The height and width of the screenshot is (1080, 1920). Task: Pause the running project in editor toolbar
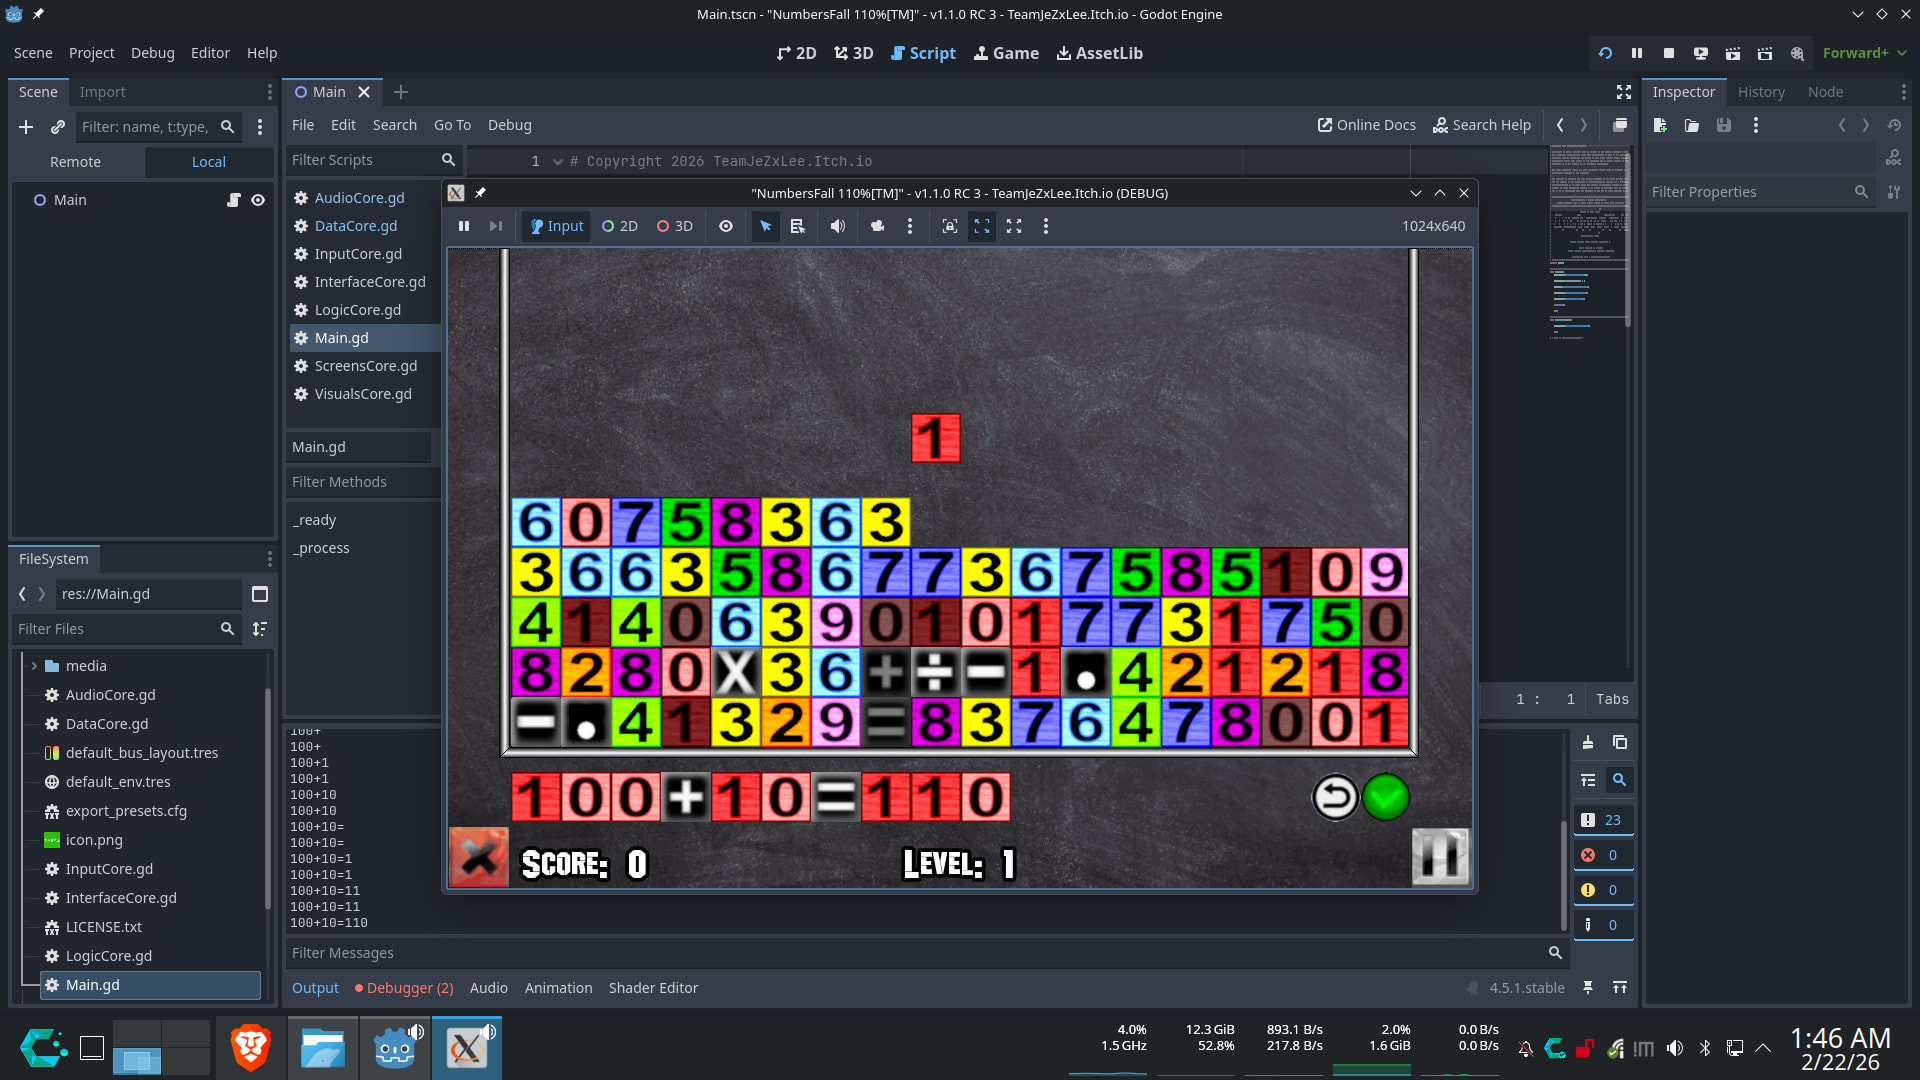(1637, 53)
